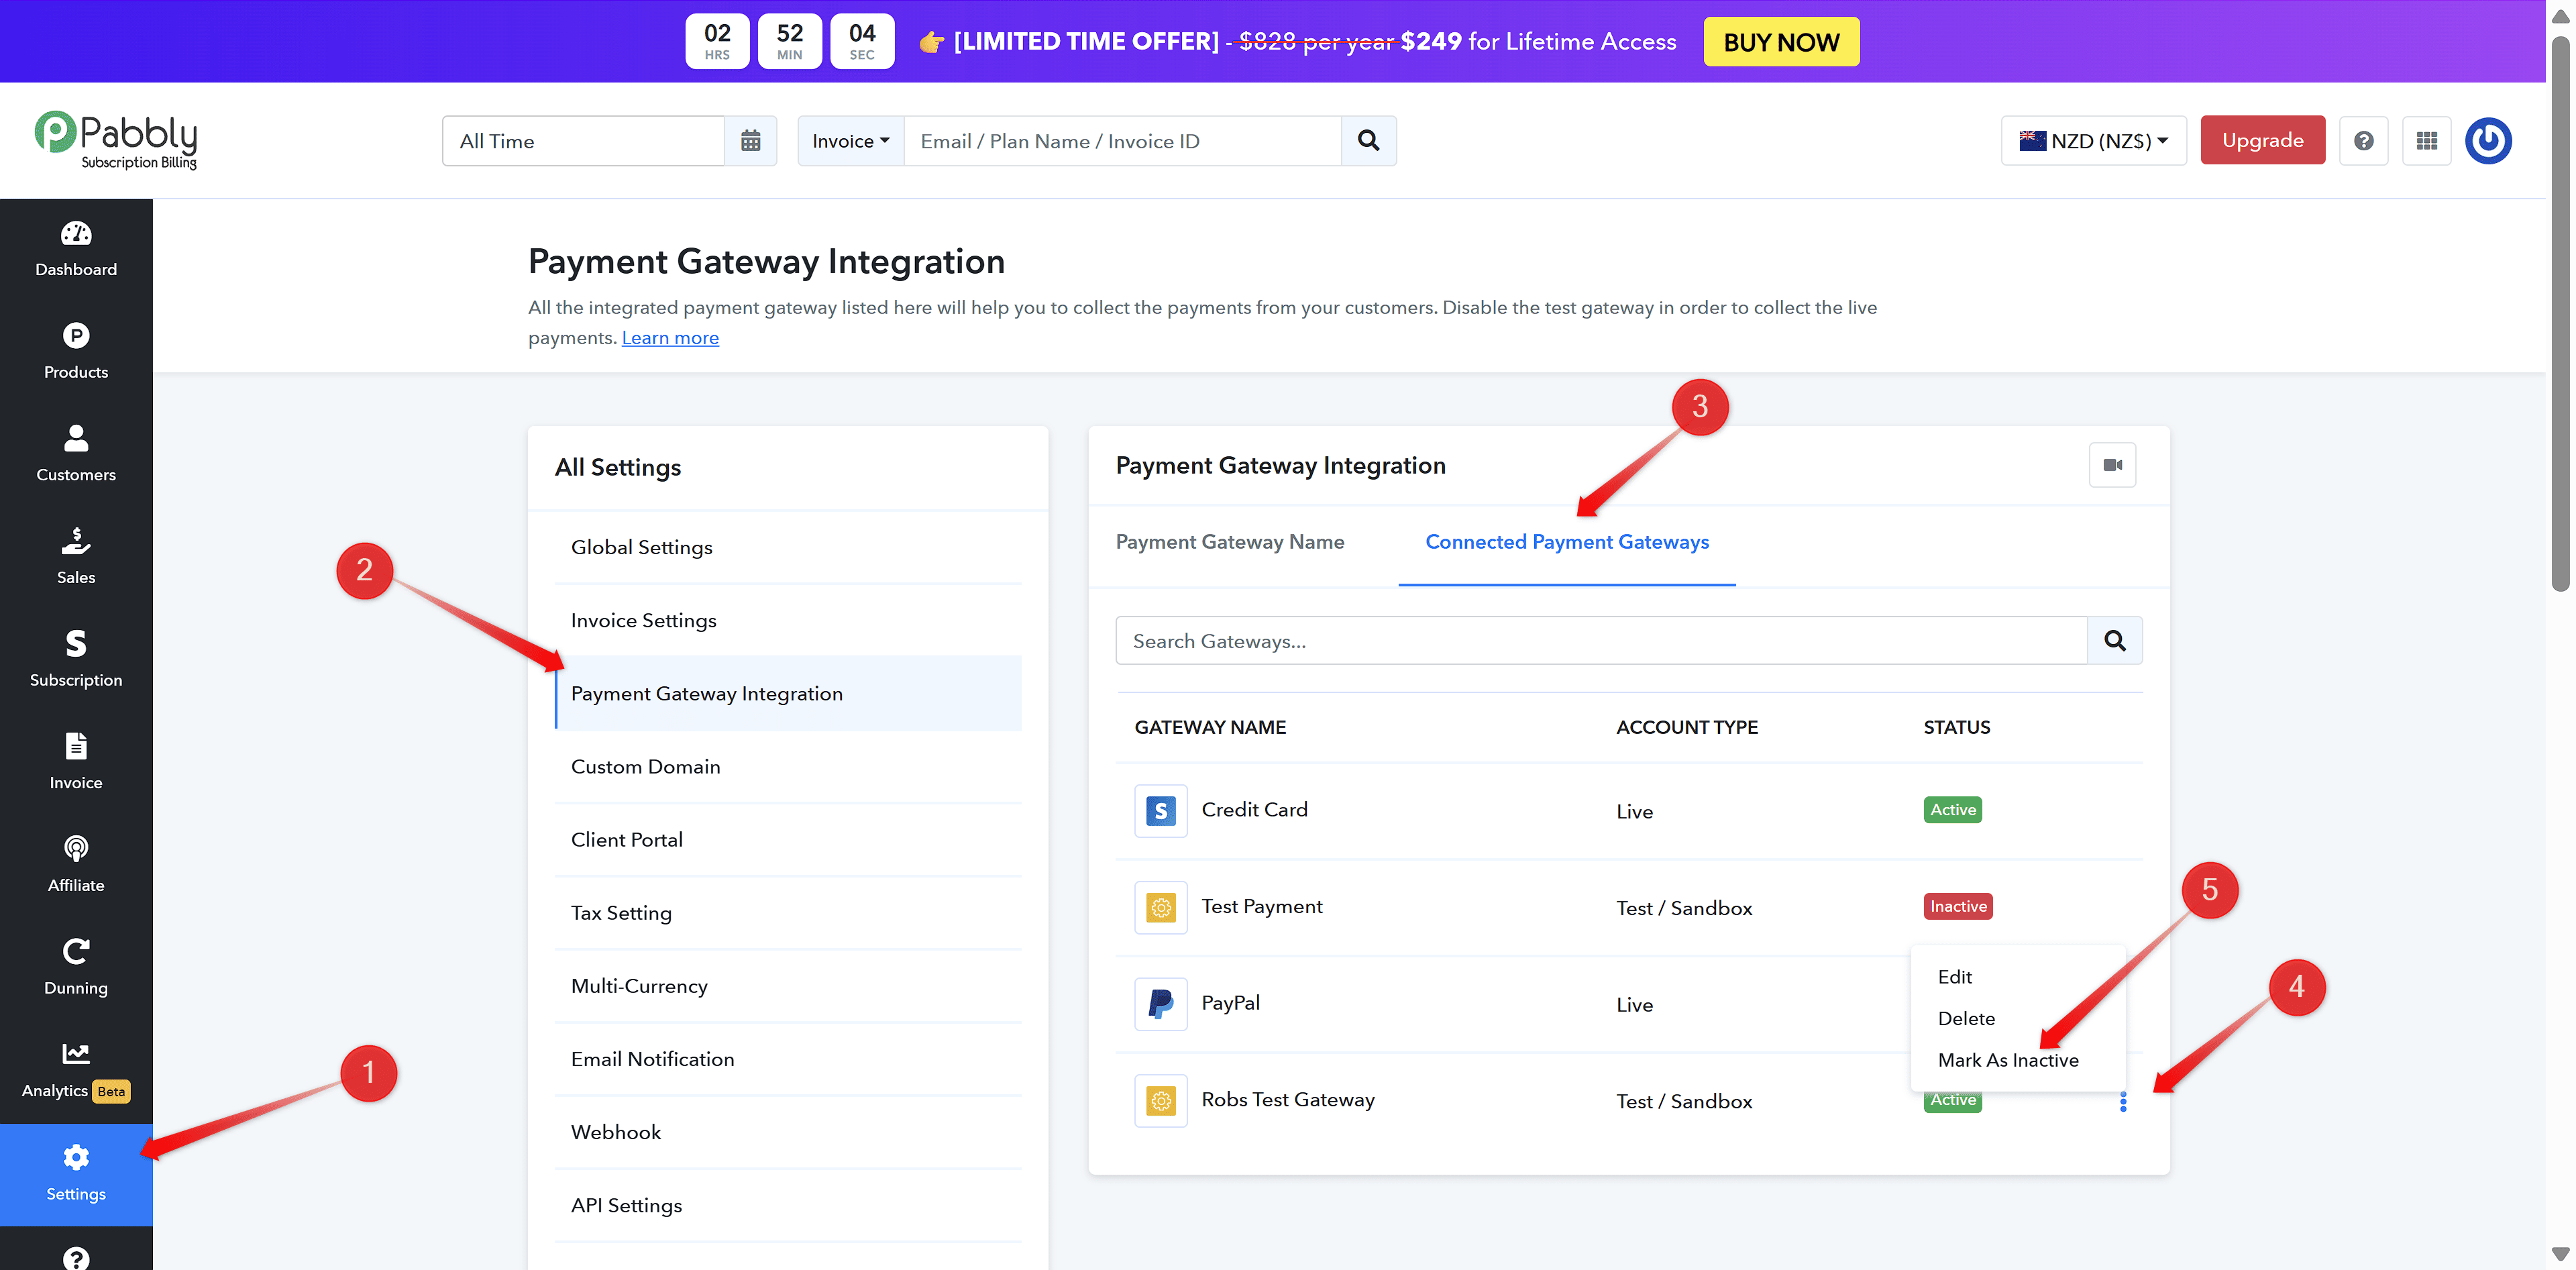
Task: Open the All Time date range field
Action: click(584, 141)
